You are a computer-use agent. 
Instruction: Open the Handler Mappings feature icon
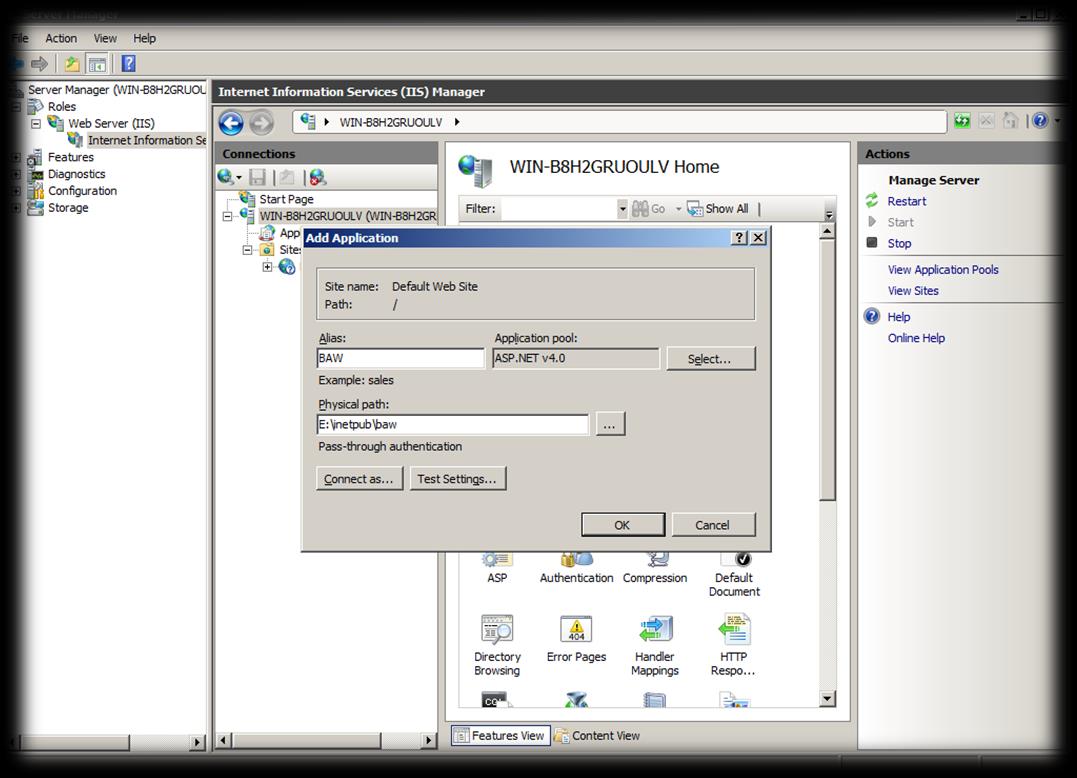click(655, 646)
